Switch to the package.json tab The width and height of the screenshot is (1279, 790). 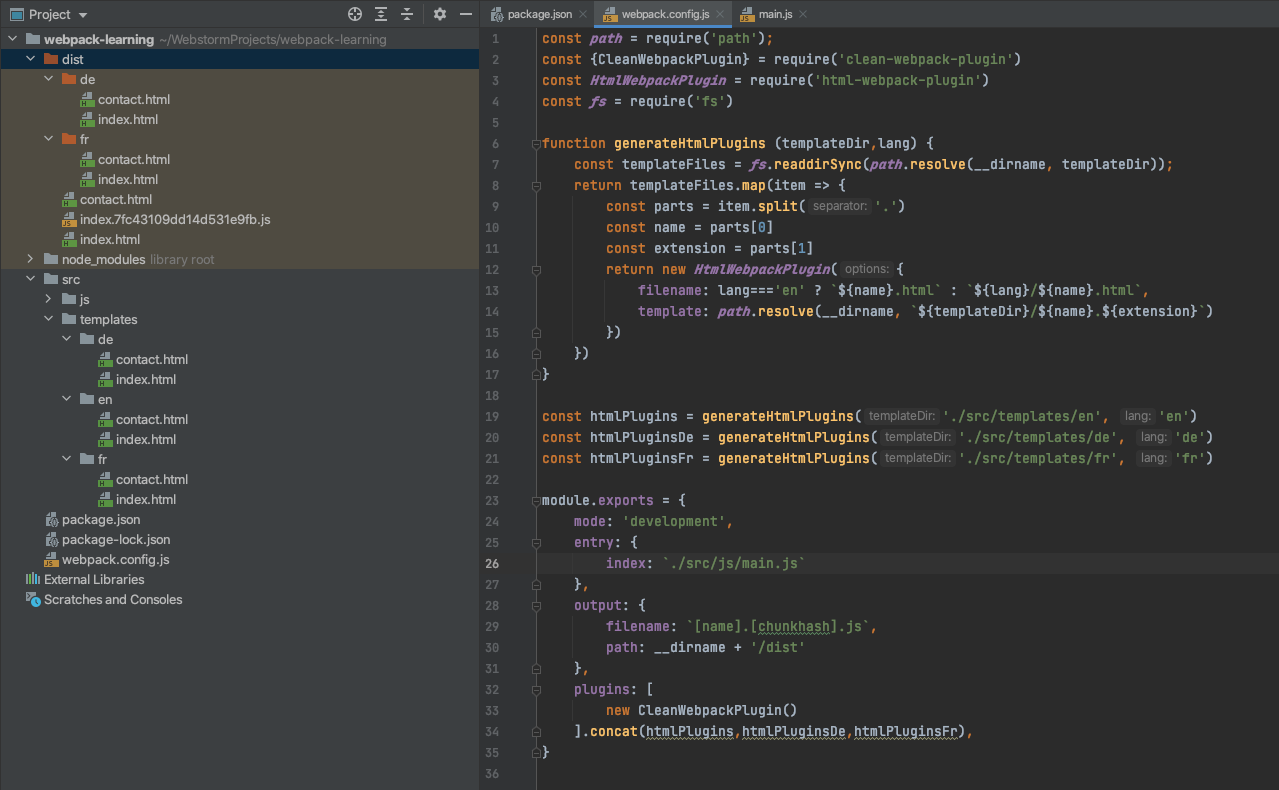pos(539,14)
